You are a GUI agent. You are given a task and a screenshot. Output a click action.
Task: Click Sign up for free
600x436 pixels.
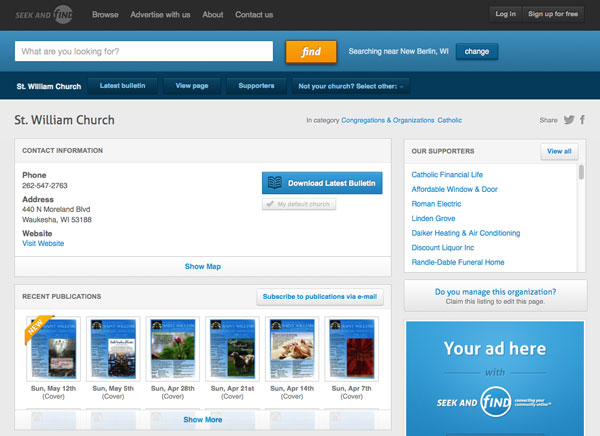tap(553, 14)
